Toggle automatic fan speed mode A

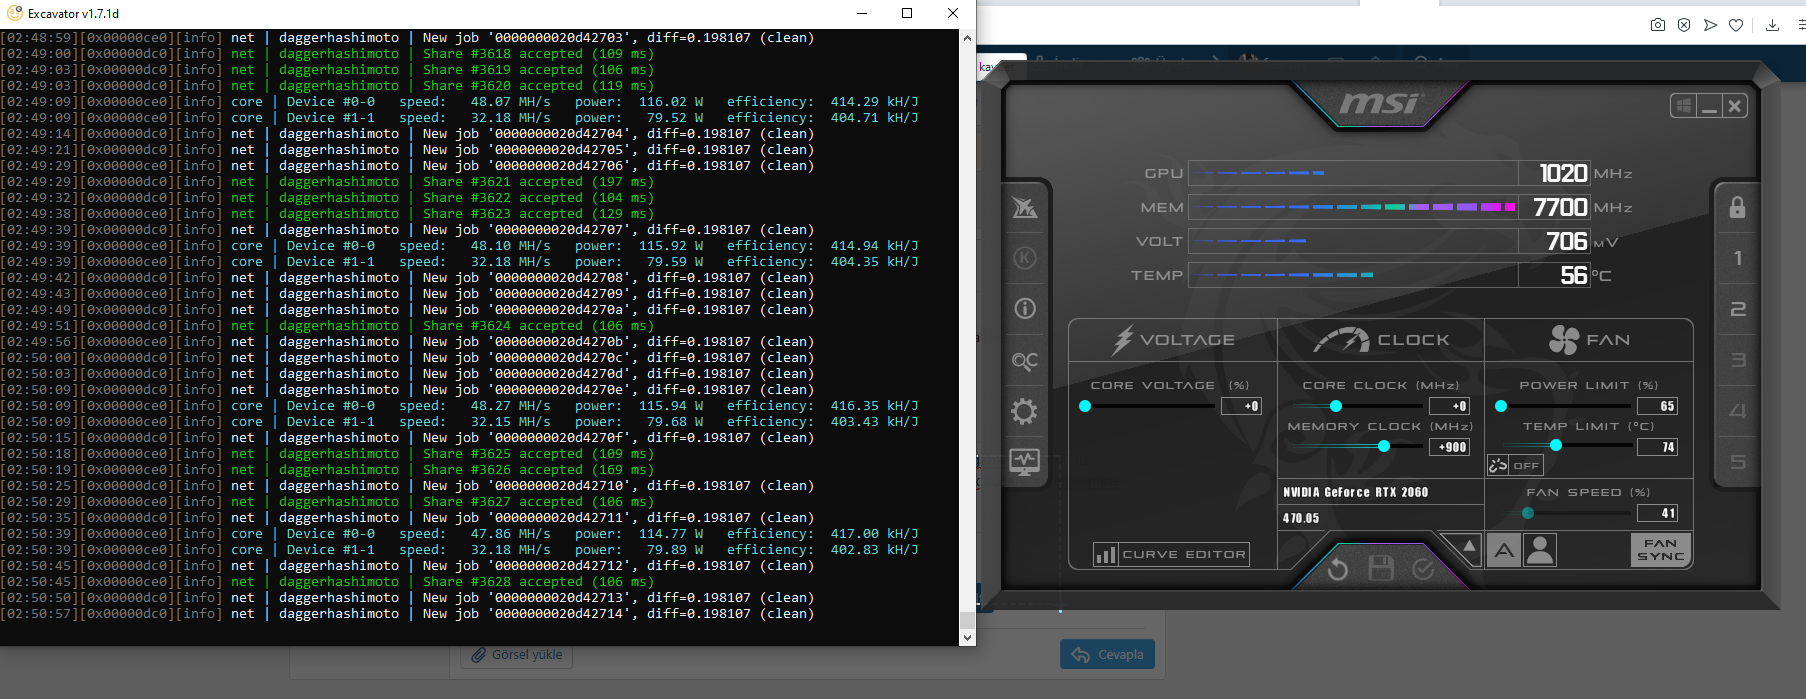click(x=1504, y=550)
